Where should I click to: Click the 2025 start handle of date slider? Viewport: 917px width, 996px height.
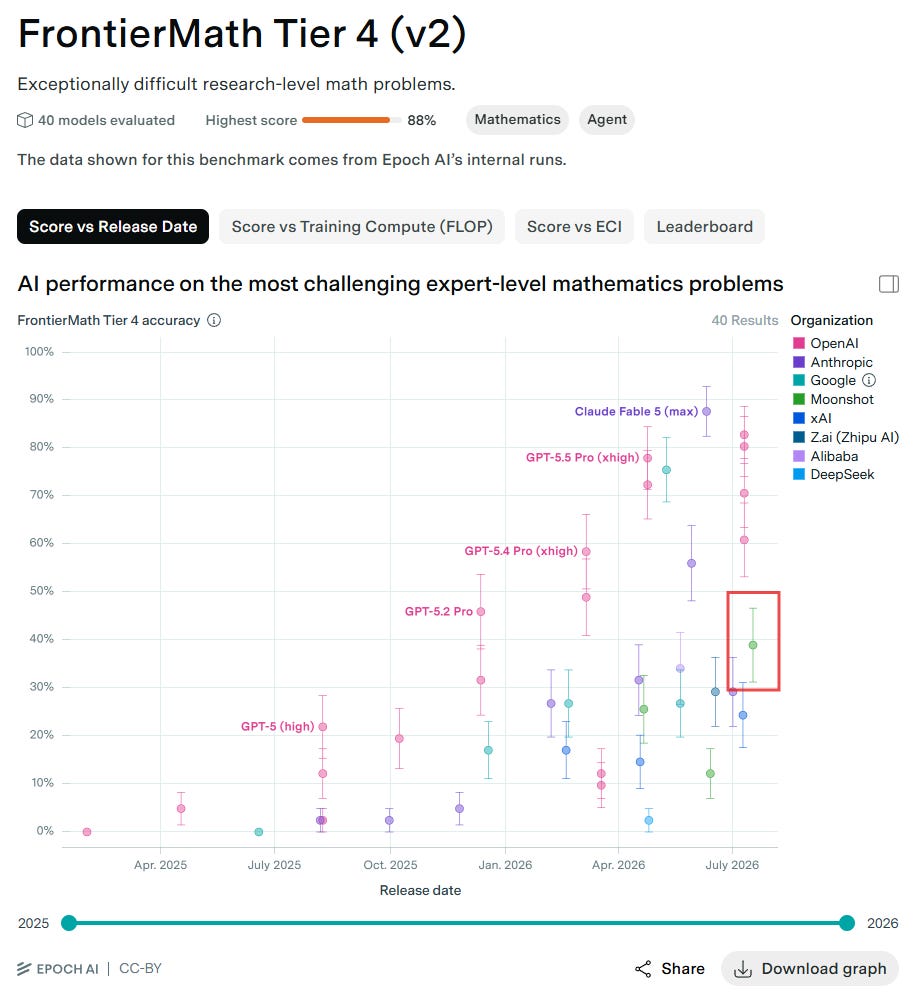(69, 923)
